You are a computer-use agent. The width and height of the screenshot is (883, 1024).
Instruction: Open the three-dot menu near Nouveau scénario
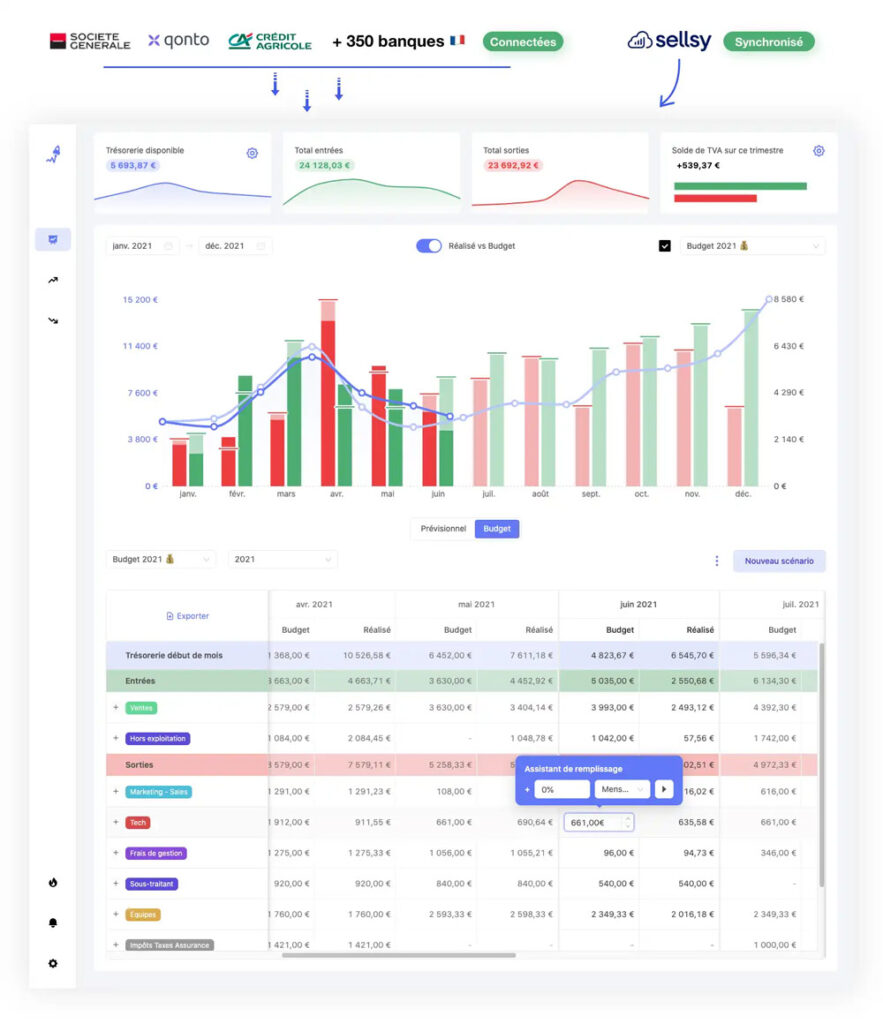point(716,561)
